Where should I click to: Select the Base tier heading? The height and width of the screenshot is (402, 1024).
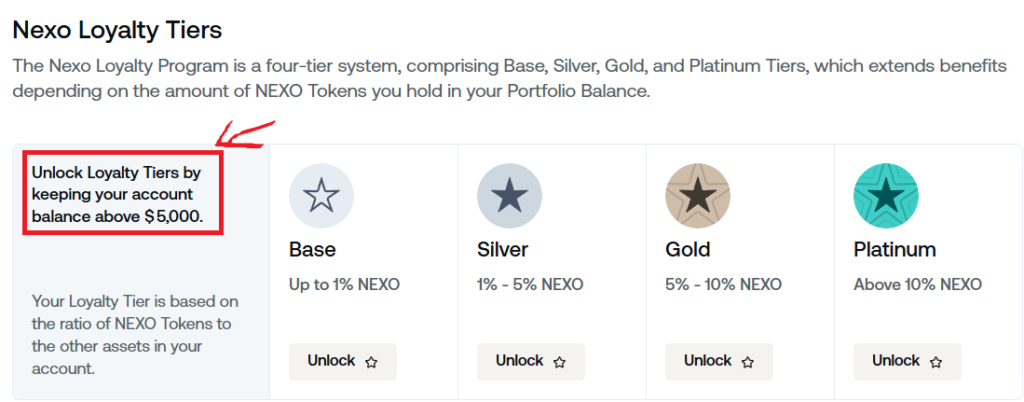tap(312, 249)
